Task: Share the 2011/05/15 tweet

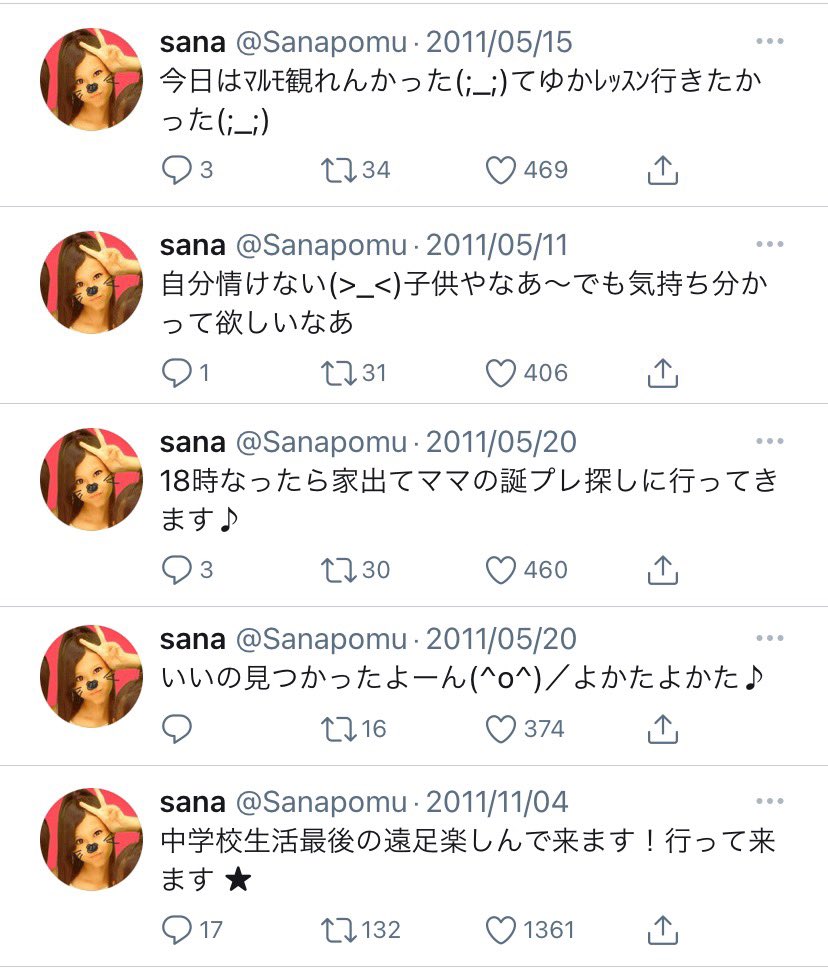Action: click(662, 171)
